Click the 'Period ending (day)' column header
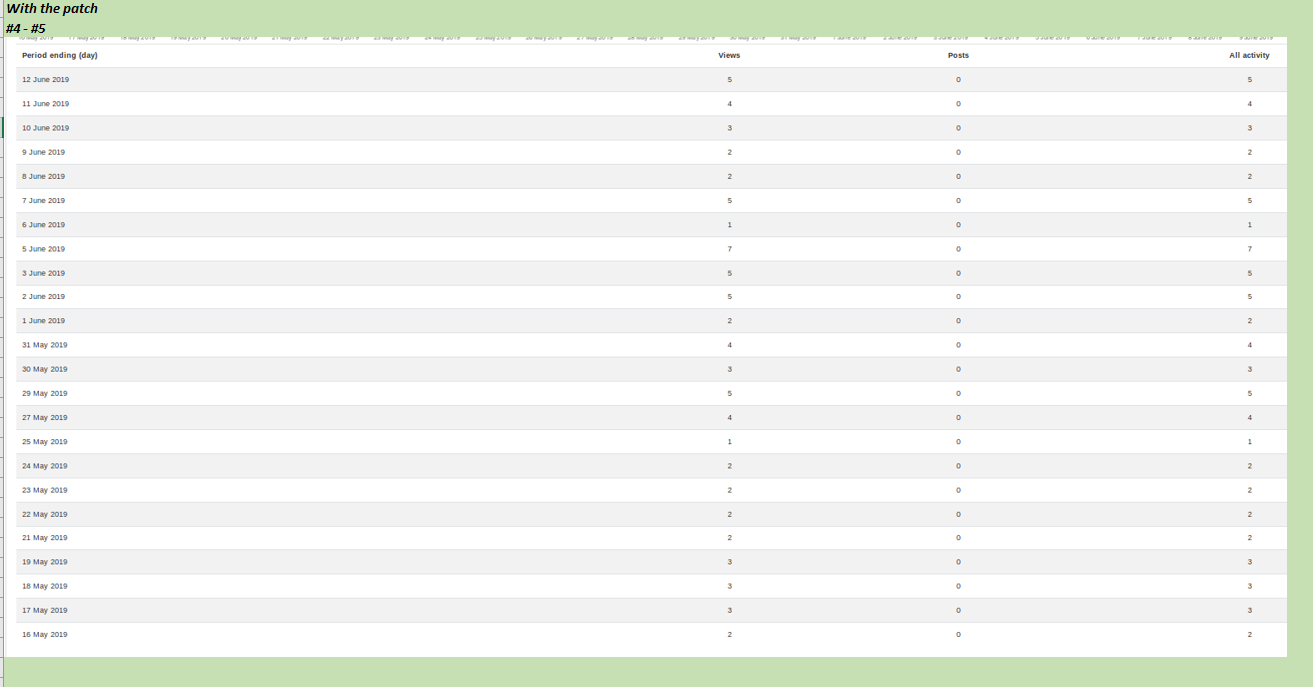 pos(60,55)
